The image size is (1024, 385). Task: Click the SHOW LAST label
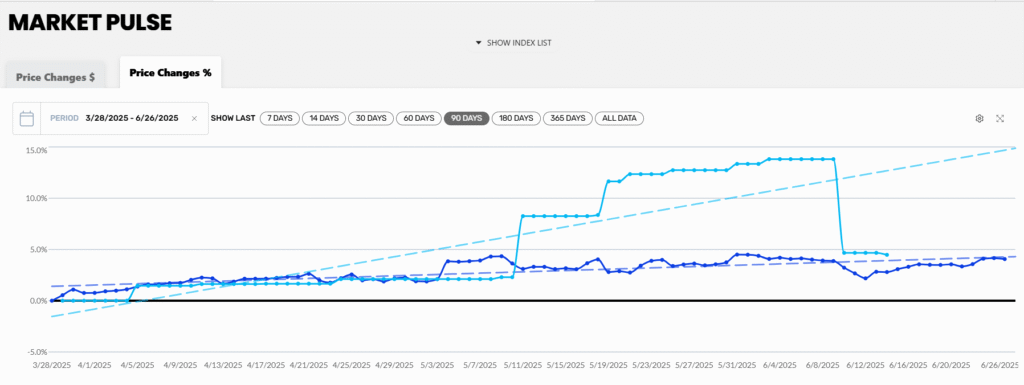point(232,119)
